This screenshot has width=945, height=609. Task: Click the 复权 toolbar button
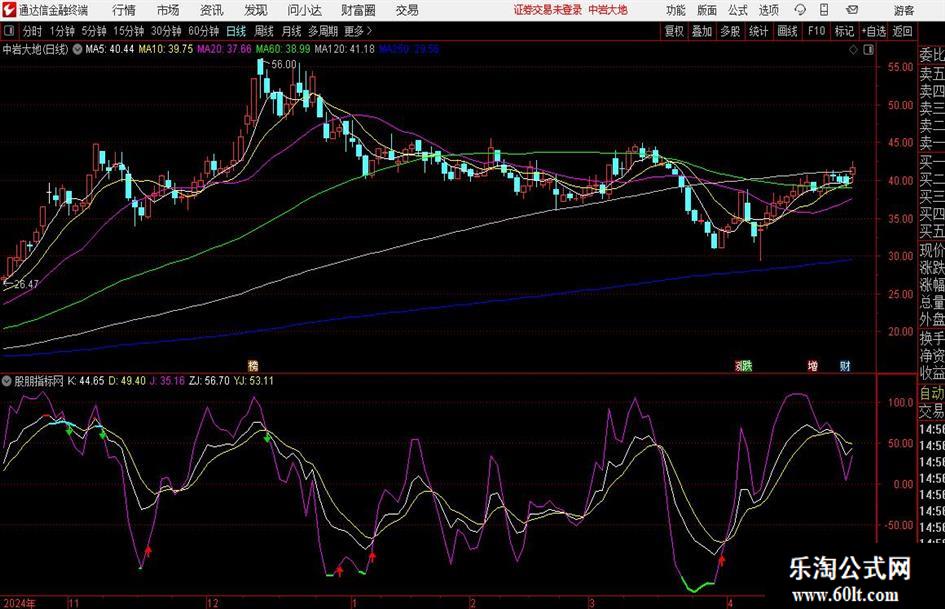(674, 31)
